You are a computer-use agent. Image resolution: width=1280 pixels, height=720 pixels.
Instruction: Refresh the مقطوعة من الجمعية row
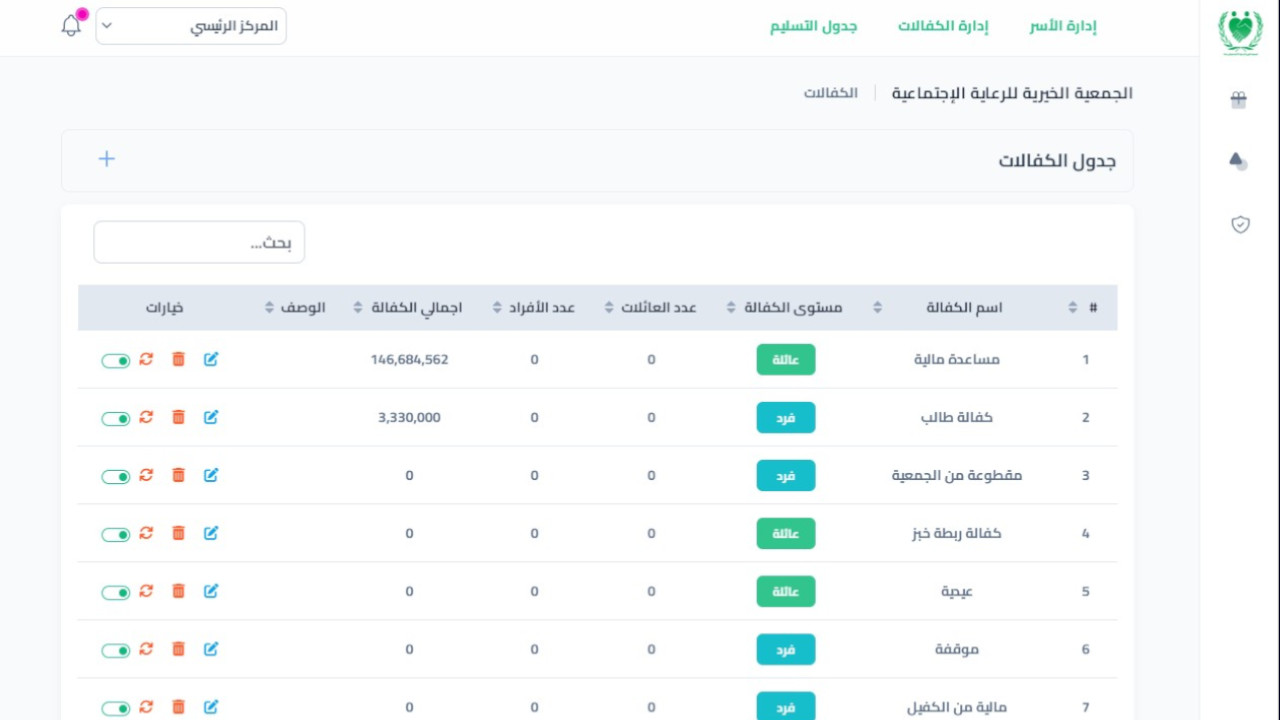[146, 475]
